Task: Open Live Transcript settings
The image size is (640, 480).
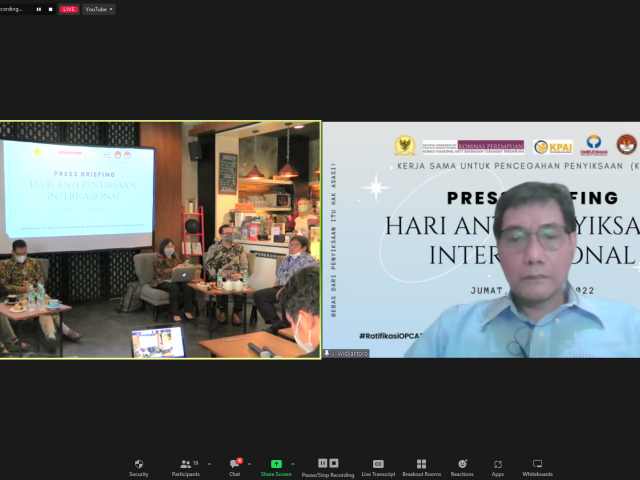Action: click(378, 466)
